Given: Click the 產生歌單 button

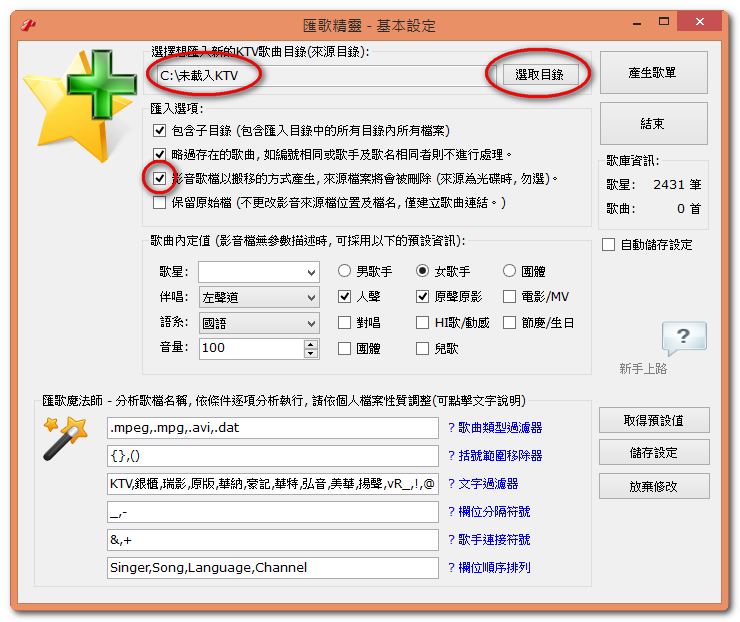Looking at the screenshot, I should (x=653, y=73).
